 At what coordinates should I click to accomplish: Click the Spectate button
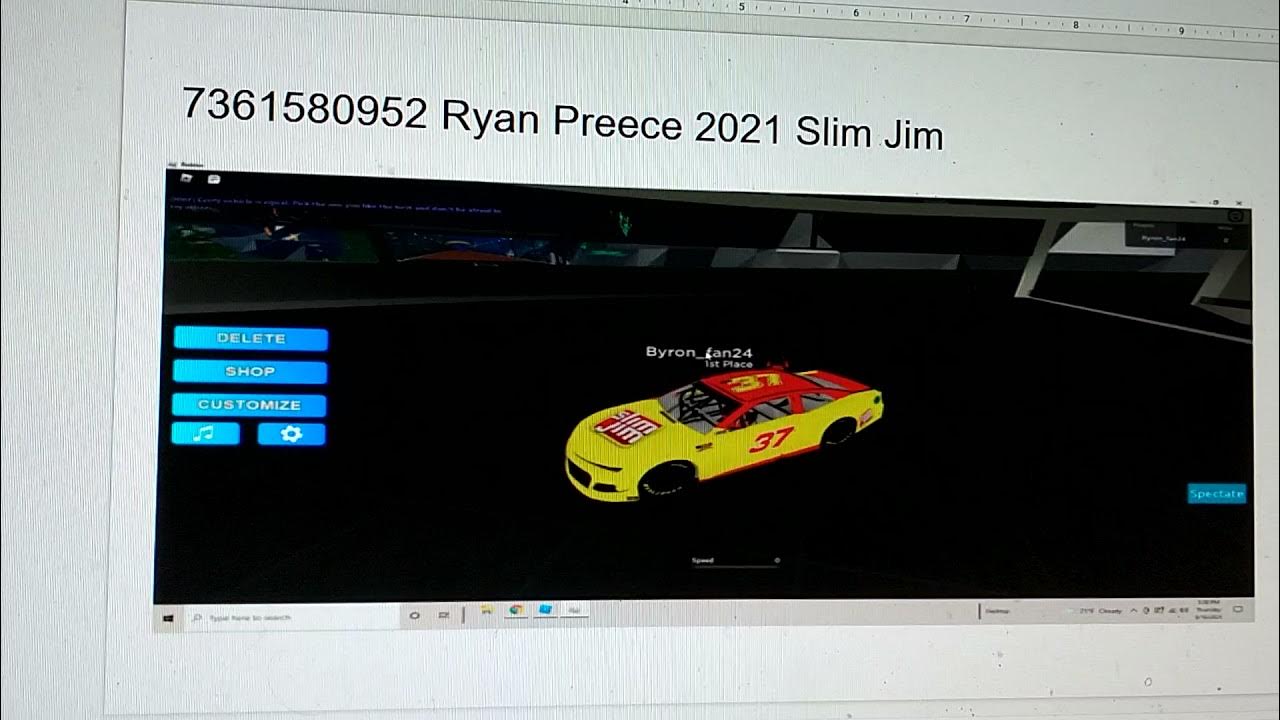pyautogui.click(x=1217, y=493)
